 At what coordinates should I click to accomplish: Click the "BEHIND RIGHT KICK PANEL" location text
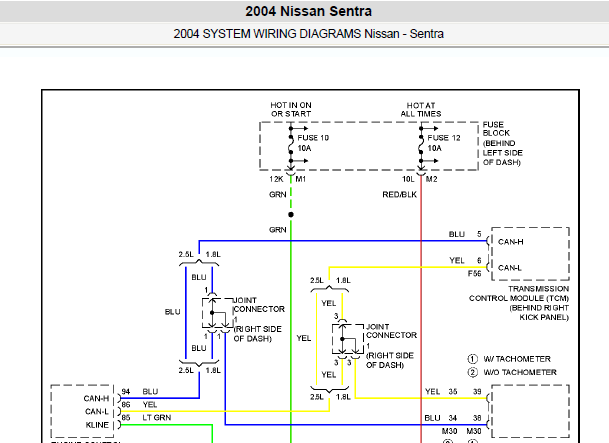(x=539, y=313)
